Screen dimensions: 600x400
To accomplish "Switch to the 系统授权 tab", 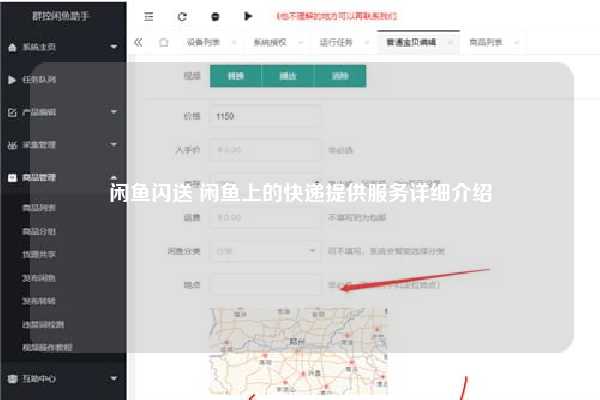I will pyautogui.click(x=270, y=42).
